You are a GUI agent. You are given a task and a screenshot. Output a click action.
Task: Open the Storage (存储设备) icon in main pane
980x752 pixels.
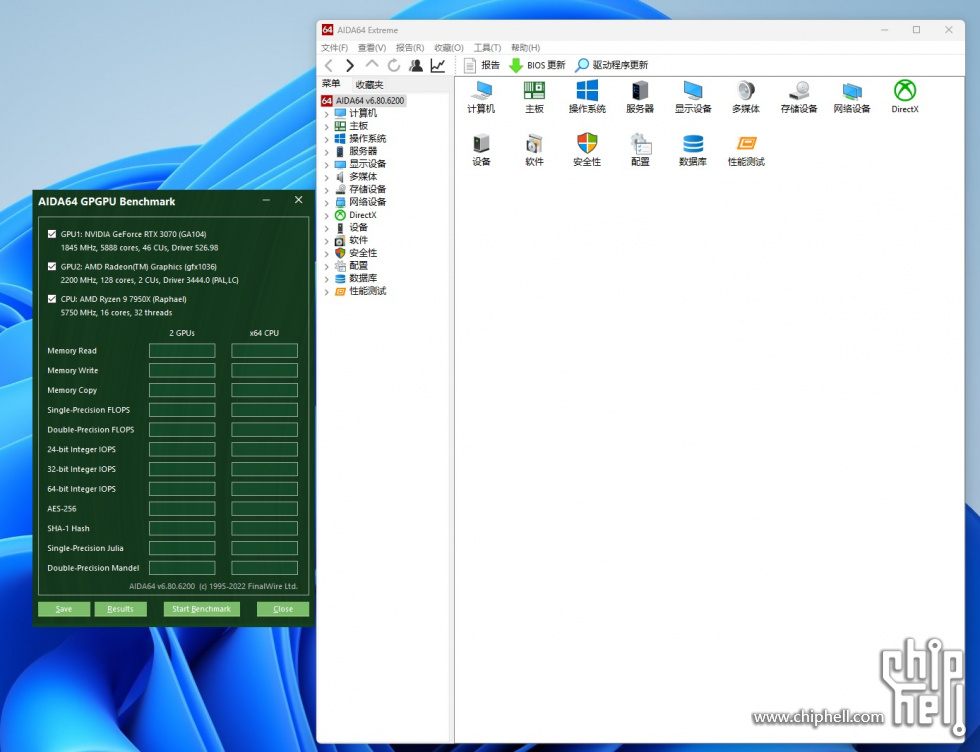coord(799,97)
